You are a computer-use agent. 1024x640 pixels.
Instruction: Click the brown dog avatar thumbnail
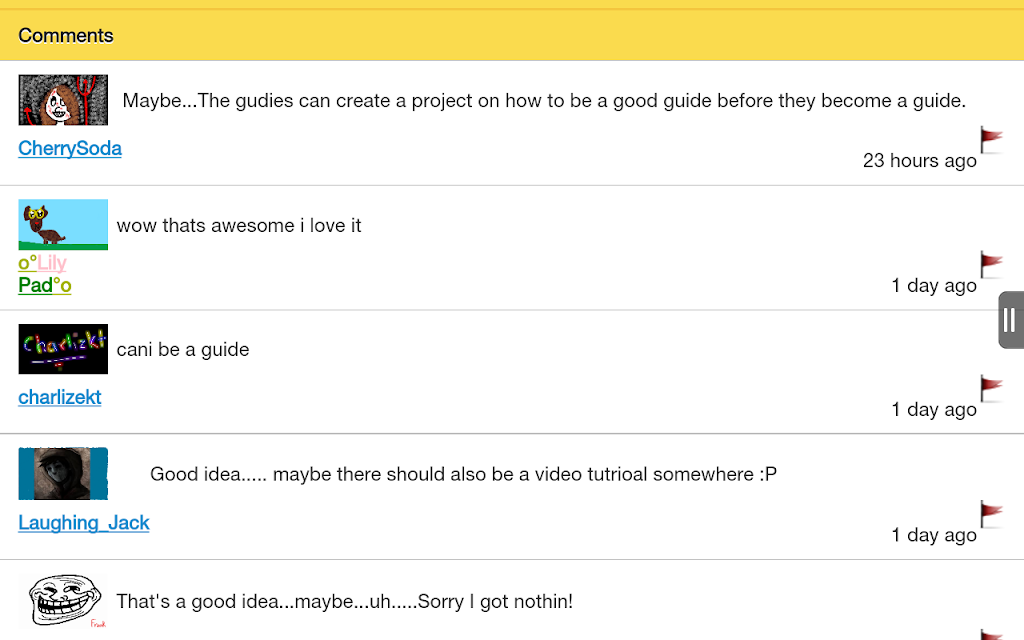click(x=63, y=225)
